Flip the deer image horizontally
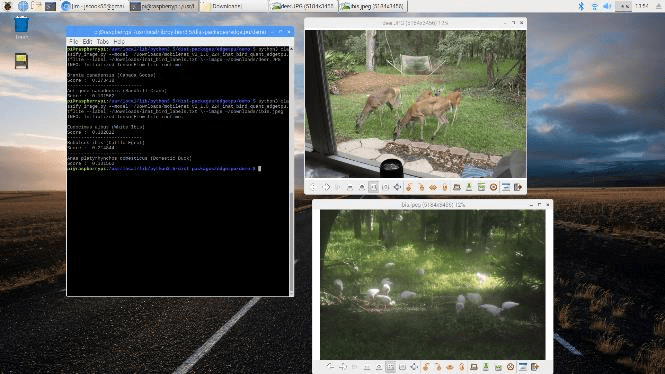665x374 pixels. 433,187
